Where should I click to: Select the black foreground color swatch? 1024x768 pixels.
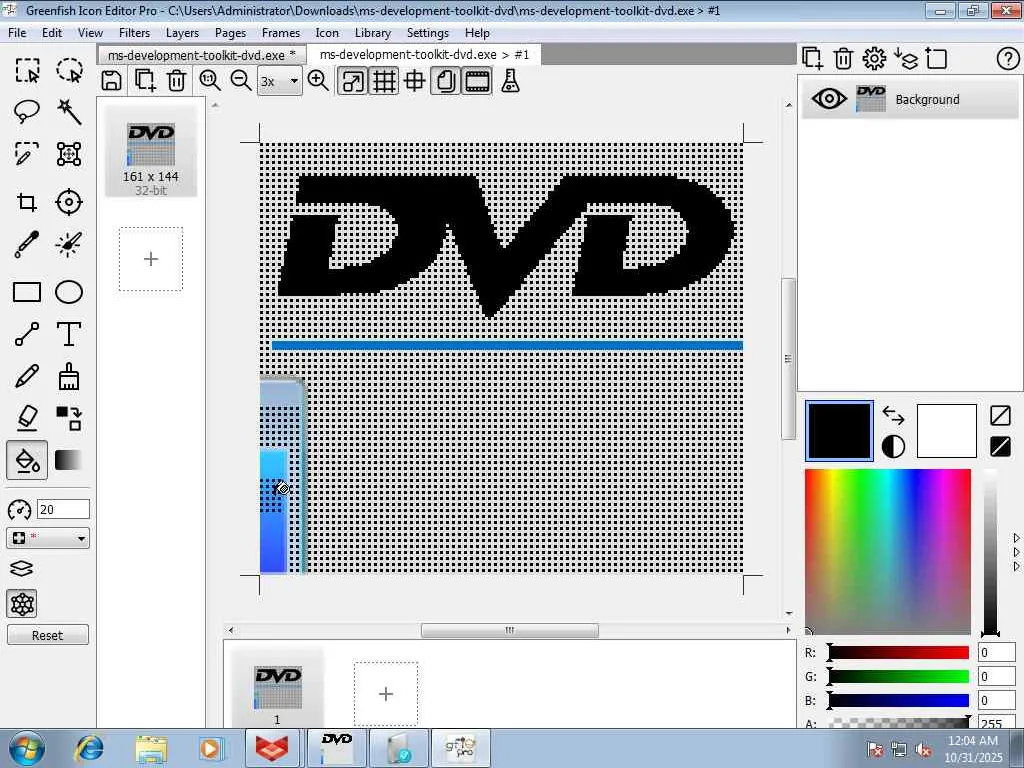click(x=839, y=431)
